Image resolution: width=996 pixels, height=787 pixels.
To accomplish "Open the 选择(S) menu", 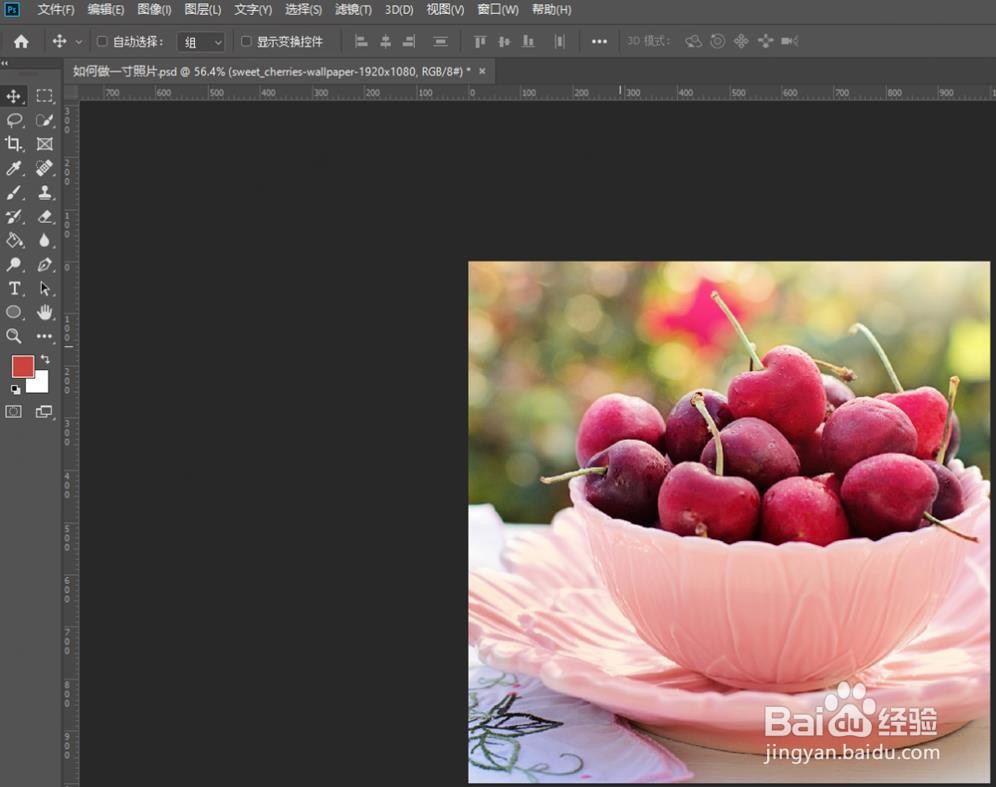I will point(303,10).
